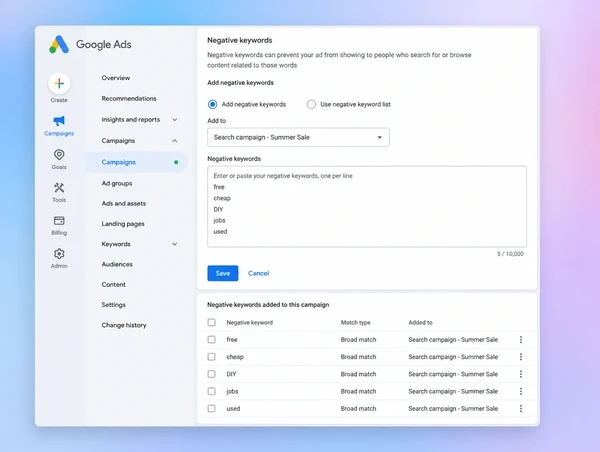The height and width of the screenshot is (452, 600).
Task: Go to Overview in the side menu
Action: pyautogui.click(x=116, y=78)
